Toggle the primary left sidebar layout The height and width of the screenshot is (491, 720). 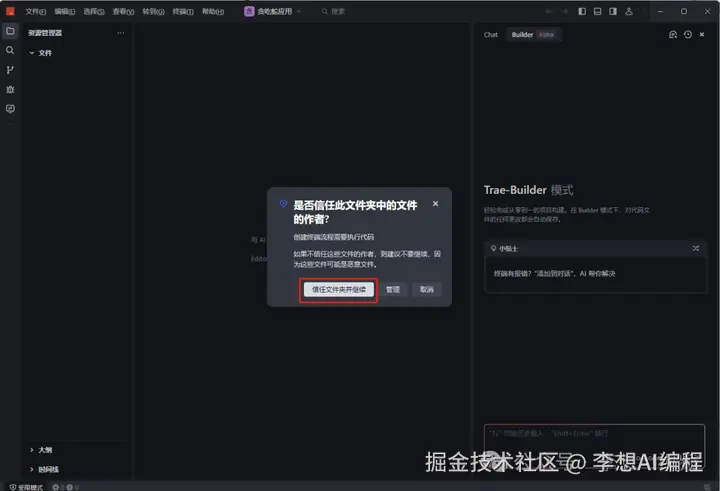click(x=582, y=11)
